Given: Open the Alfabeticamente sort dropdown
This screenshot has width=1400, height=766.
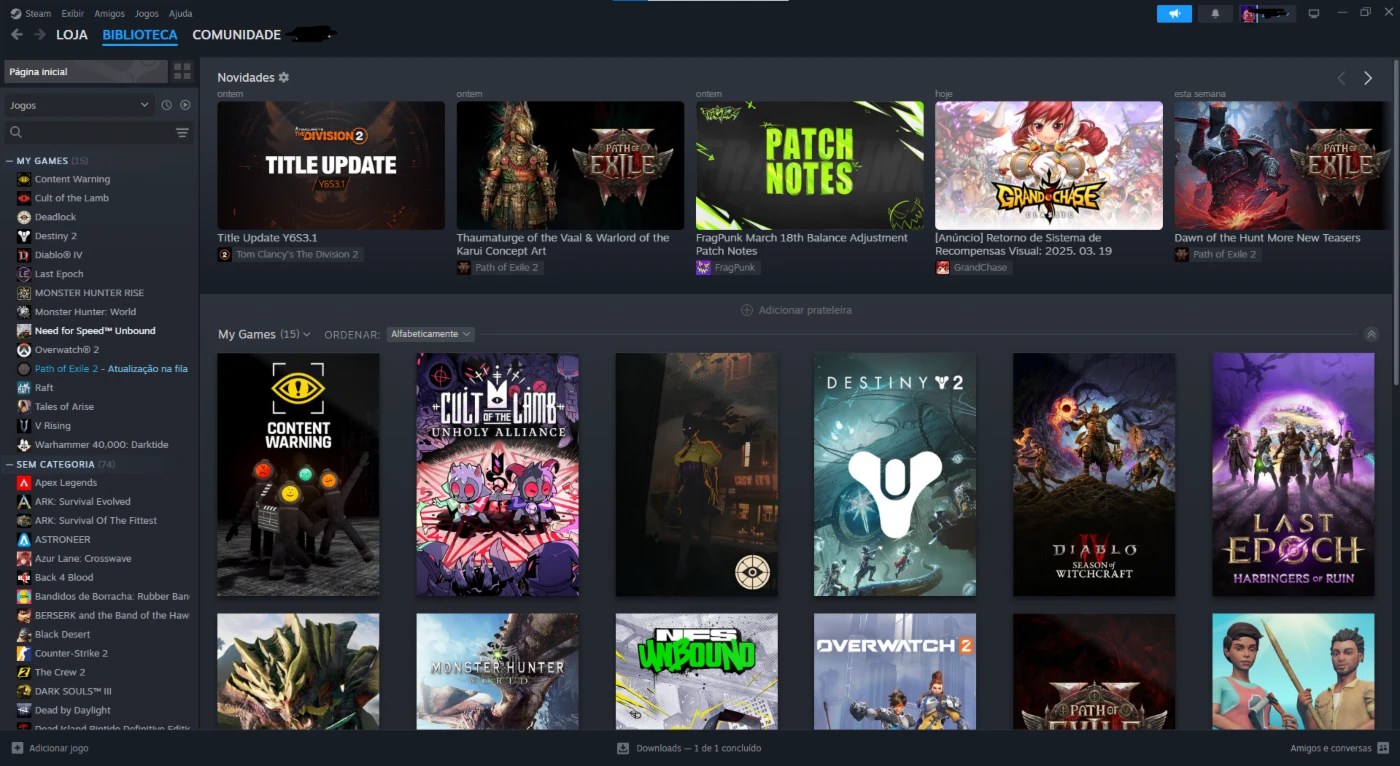Looking at the screenshot, I should (x=430, y=334).
